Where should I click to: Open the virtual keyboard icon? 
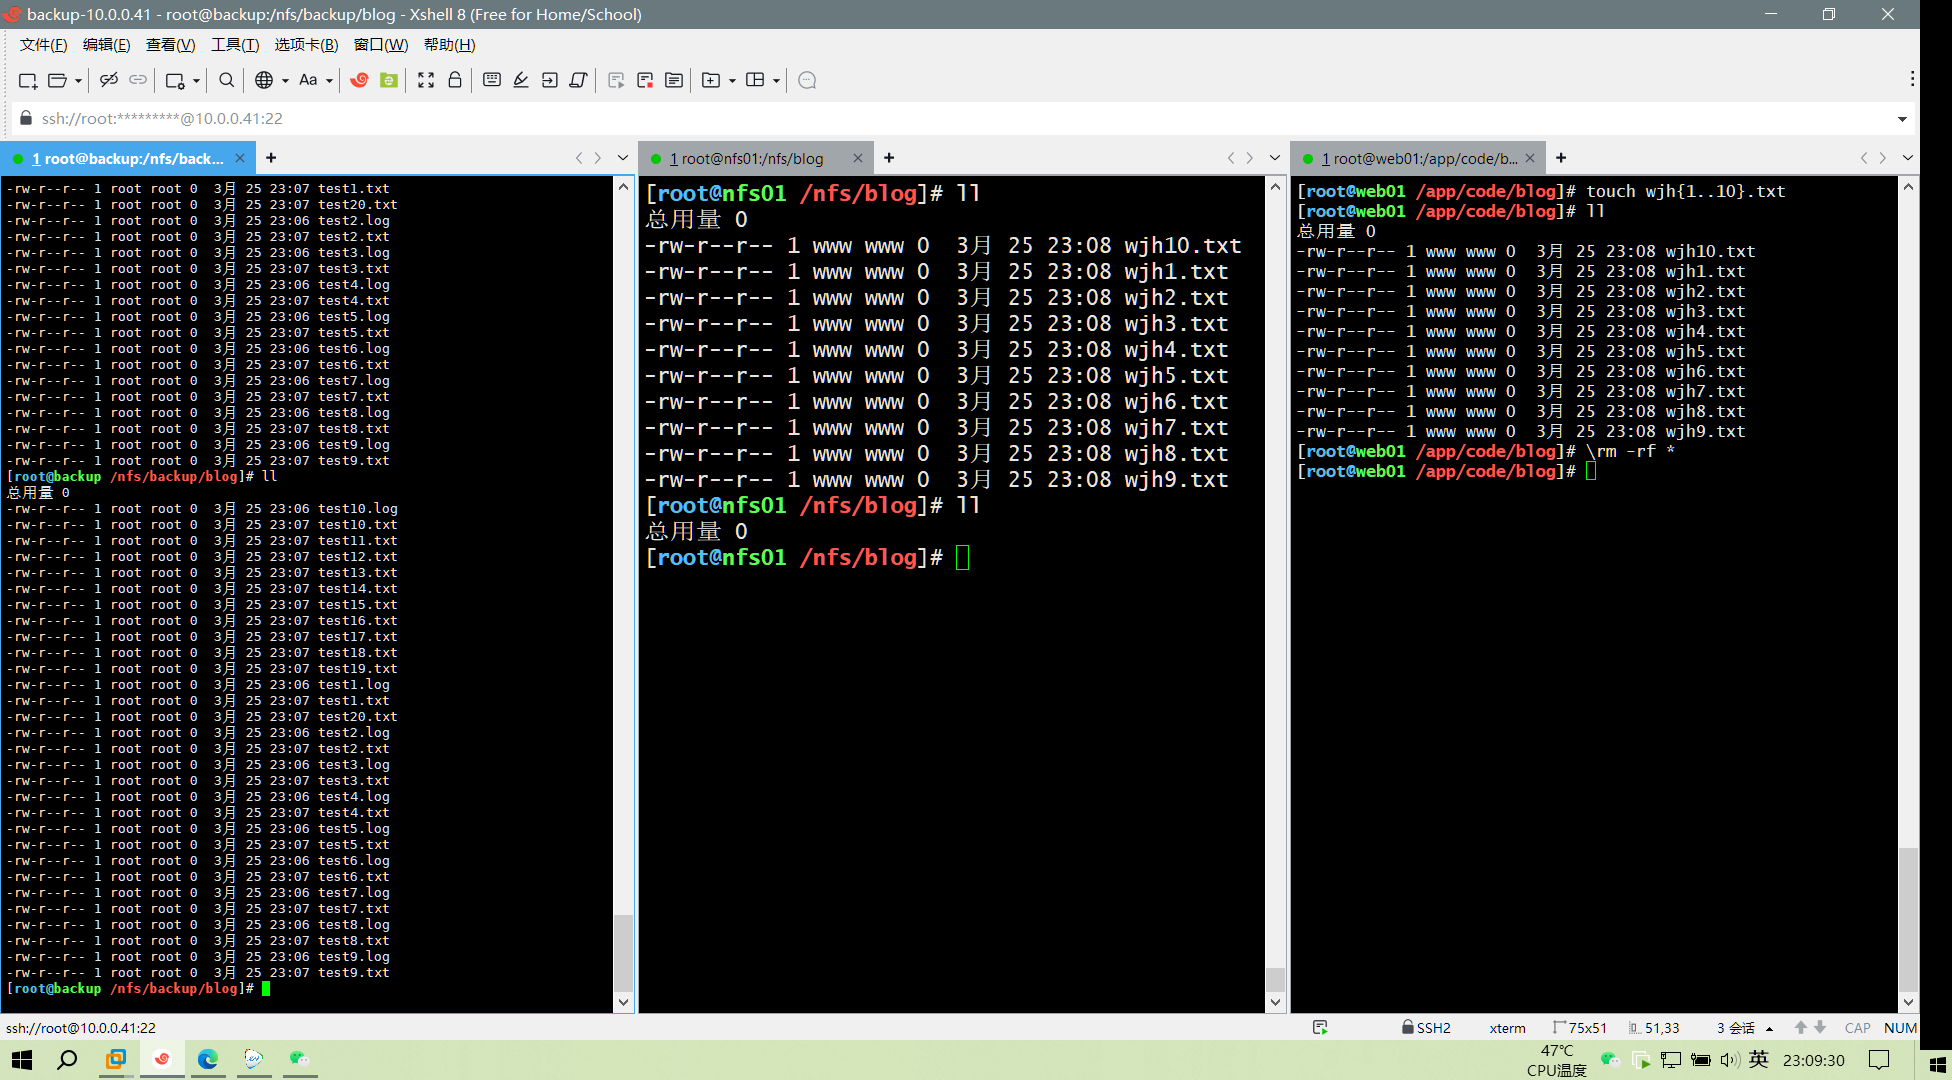[491, 80]
